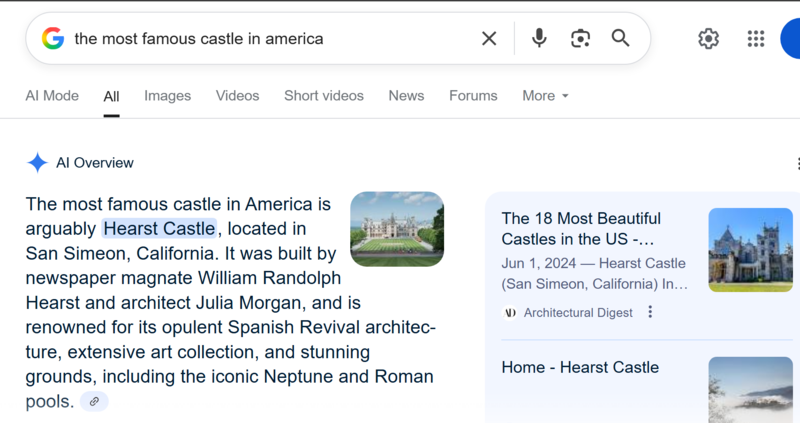Click the magnifying glass search button
The height and width of the screenshot is (423, 800).
click(620, 38)
